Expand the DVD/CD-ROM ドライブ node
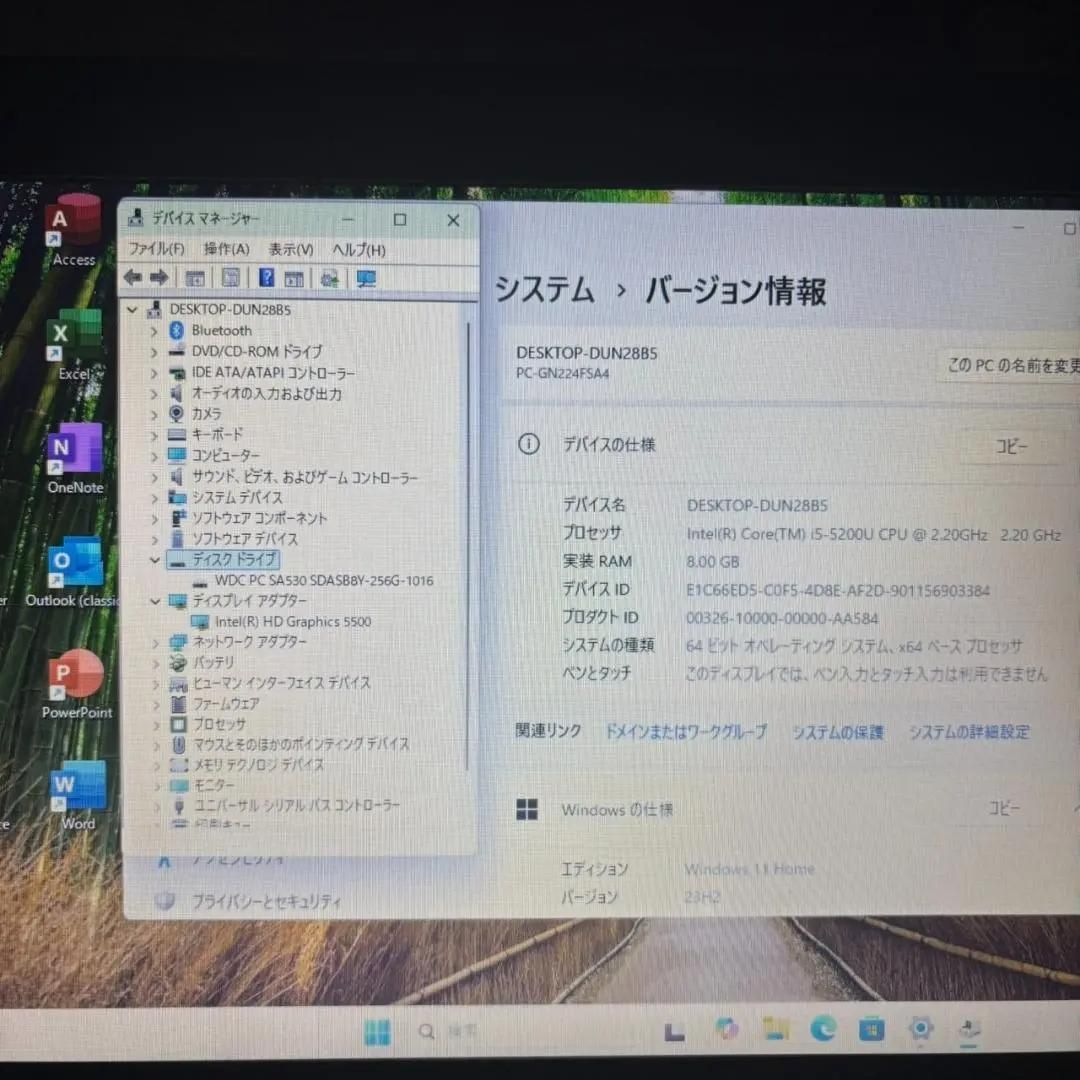Screen dimensions: 1080x1080 pyautogui.click(x=154, y=352)
